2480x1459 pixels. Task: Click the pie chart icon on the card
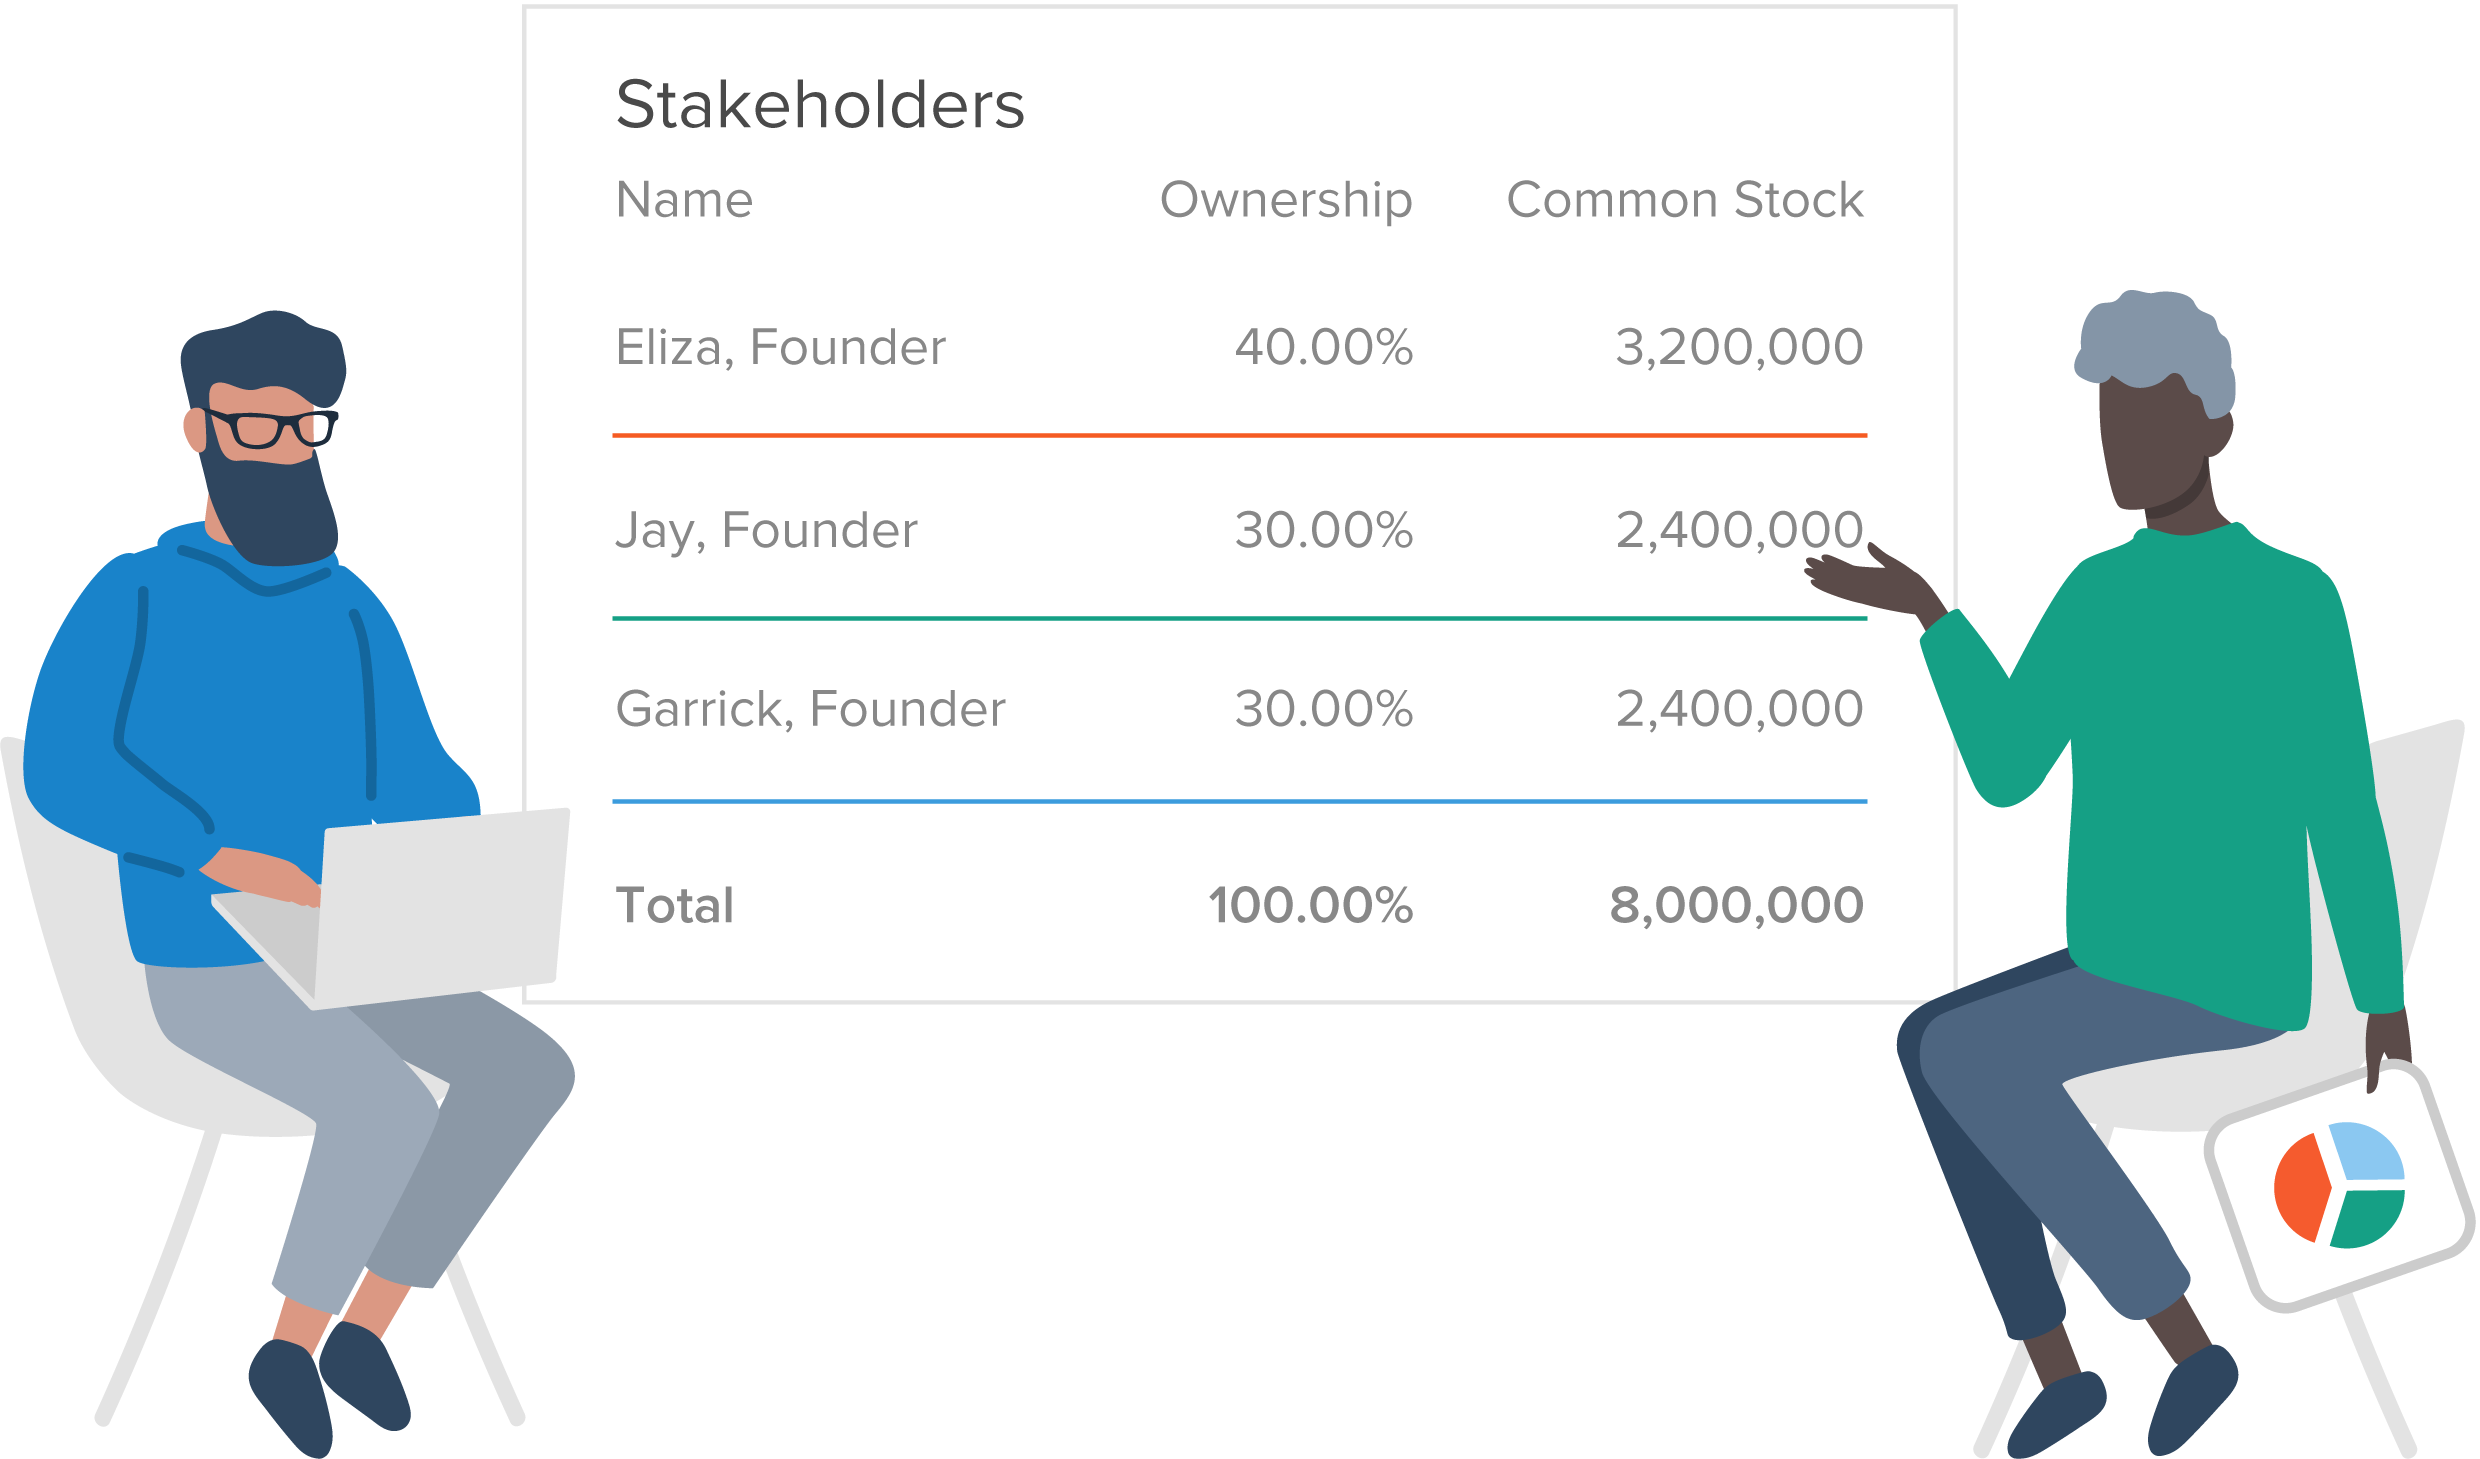(x=2339, y=1185)
